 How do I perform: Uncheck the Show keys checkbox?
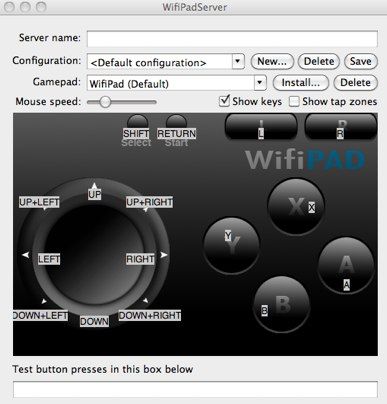click(225, 101)
